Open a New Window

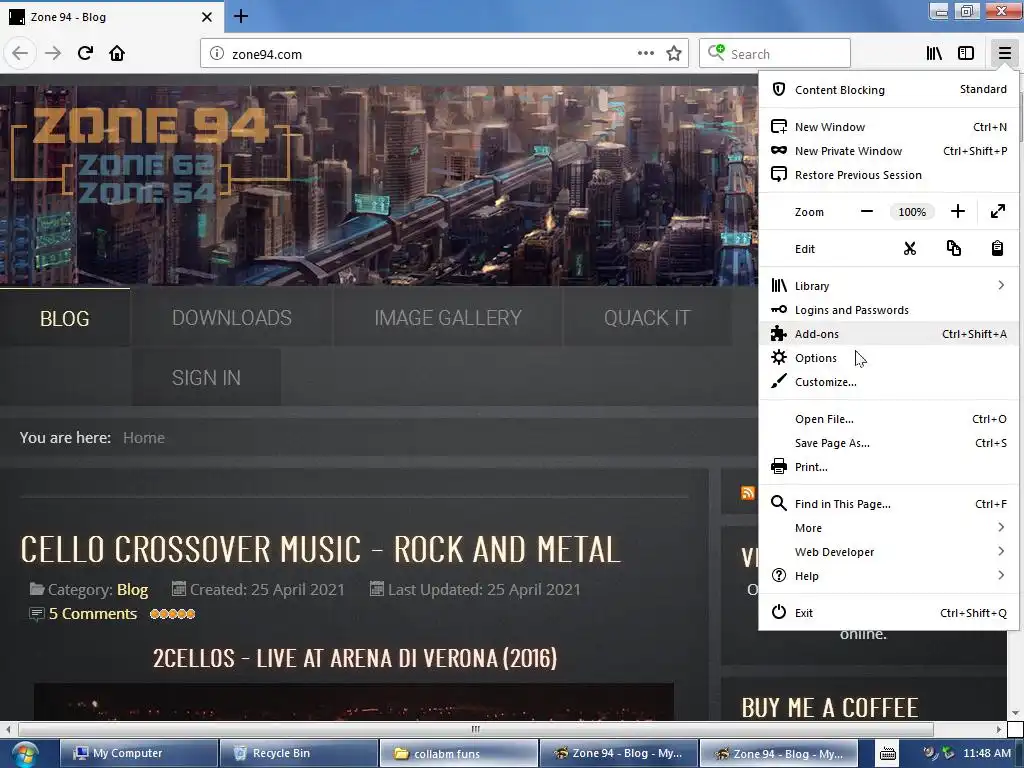[888, 127]
